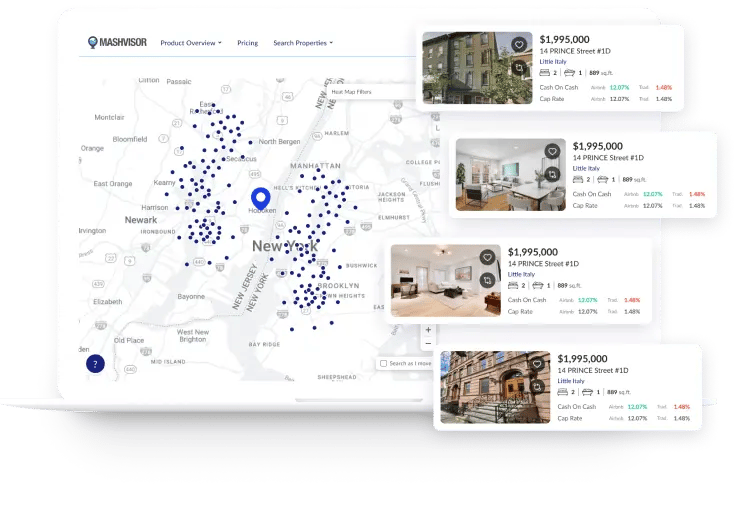
Task: Click the MANHATTAN map label
Action: [315, 165]
